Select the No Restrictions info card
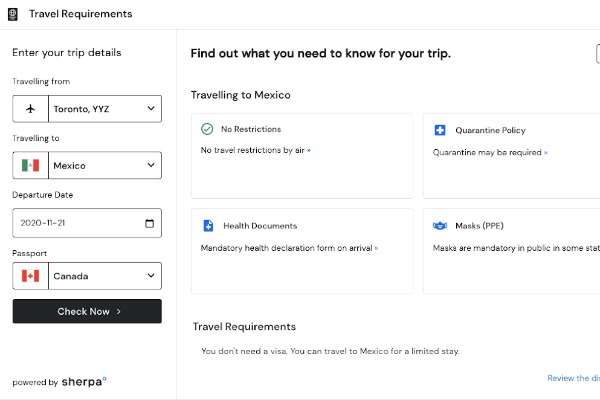The height and width of the screenshot is (400, 600). click(x=301, y=167)
